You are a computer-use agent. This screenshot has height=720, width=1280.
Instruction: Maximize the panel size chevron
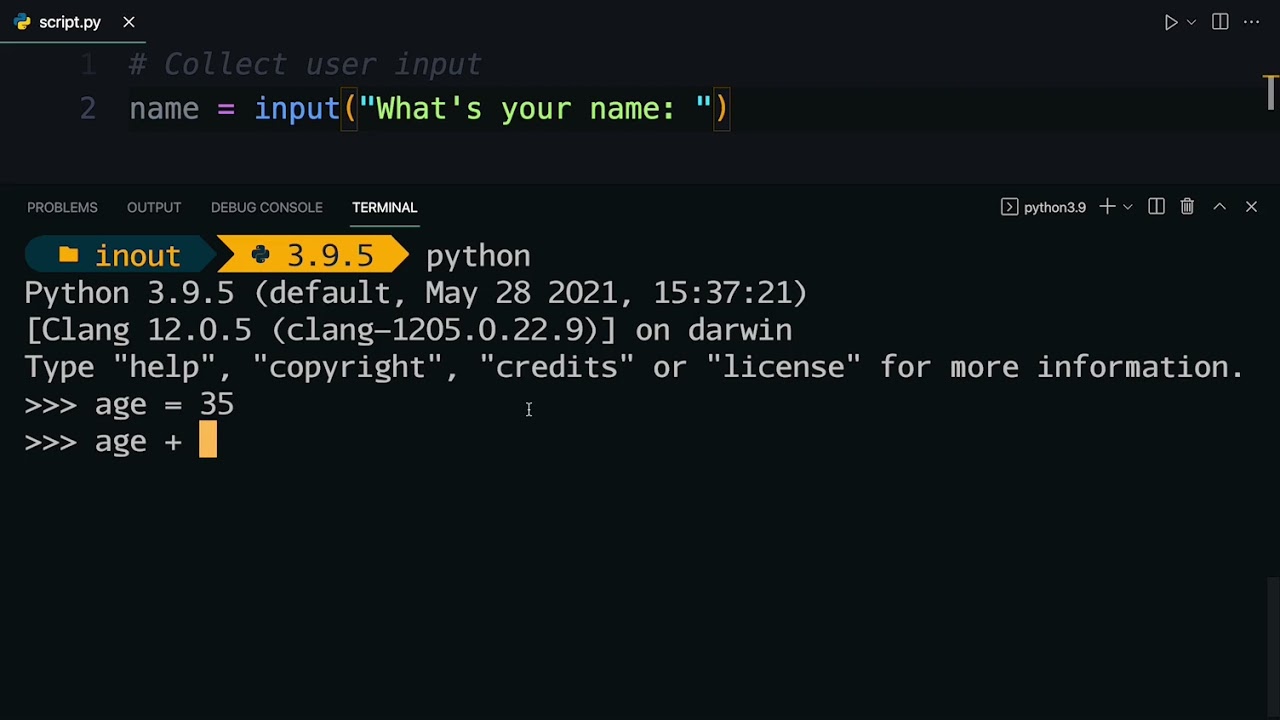(x=1220, y=207)
